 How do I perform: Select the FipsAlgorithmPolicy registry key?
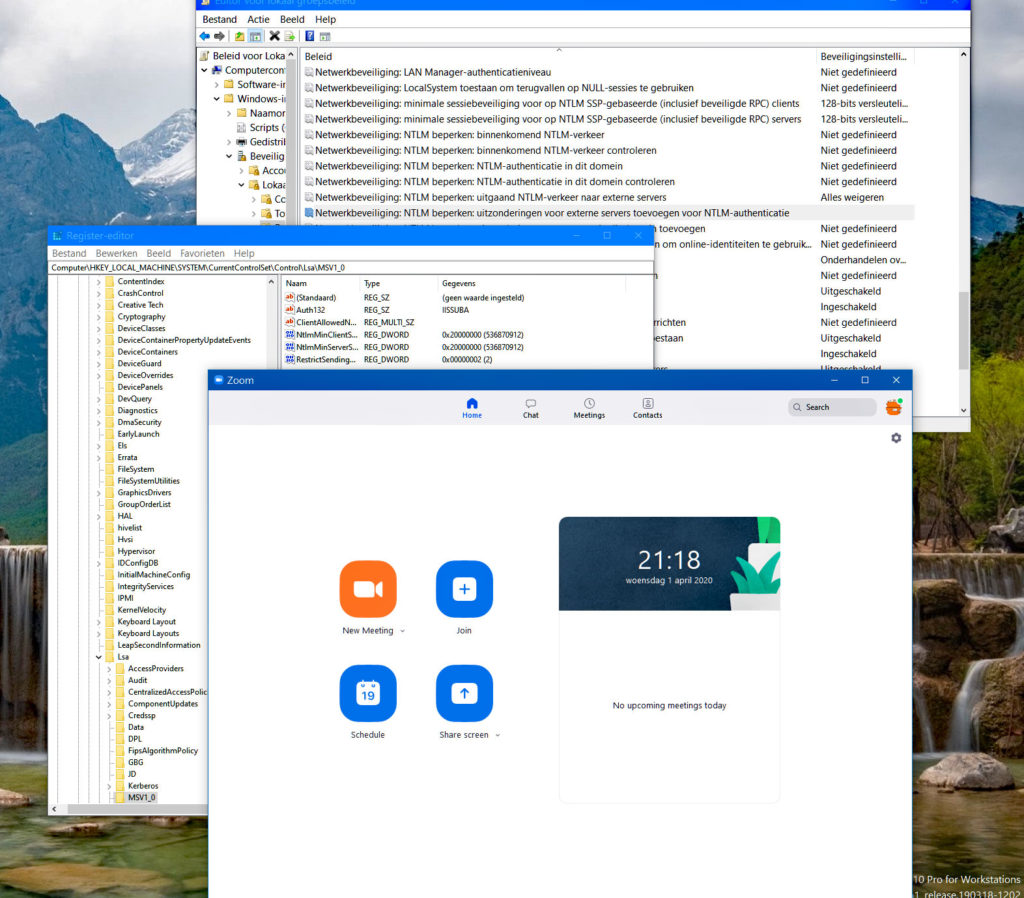pyautogui.click(x=163, y=751)
